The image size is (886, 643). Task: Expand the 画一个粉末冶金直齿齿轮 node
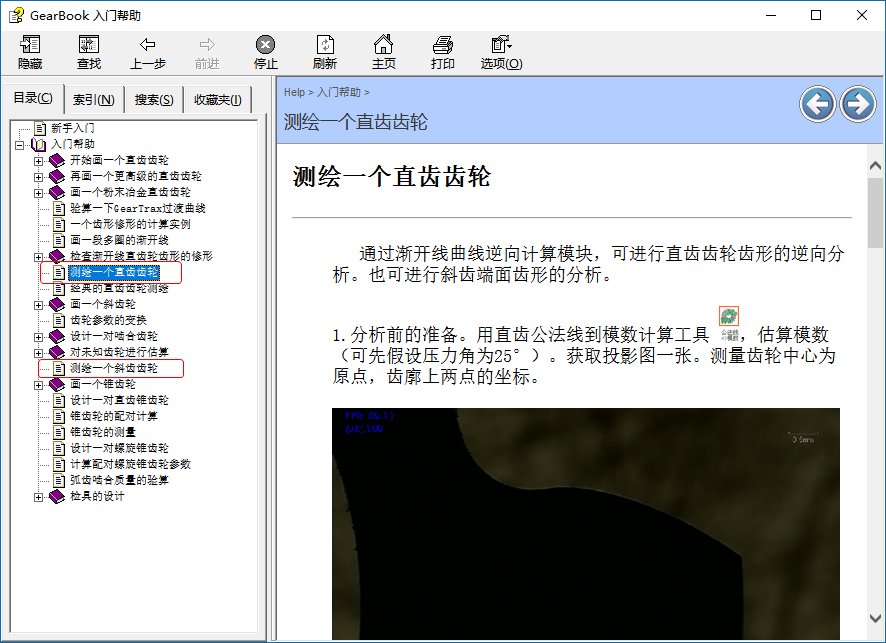click(x=38, y=193)
